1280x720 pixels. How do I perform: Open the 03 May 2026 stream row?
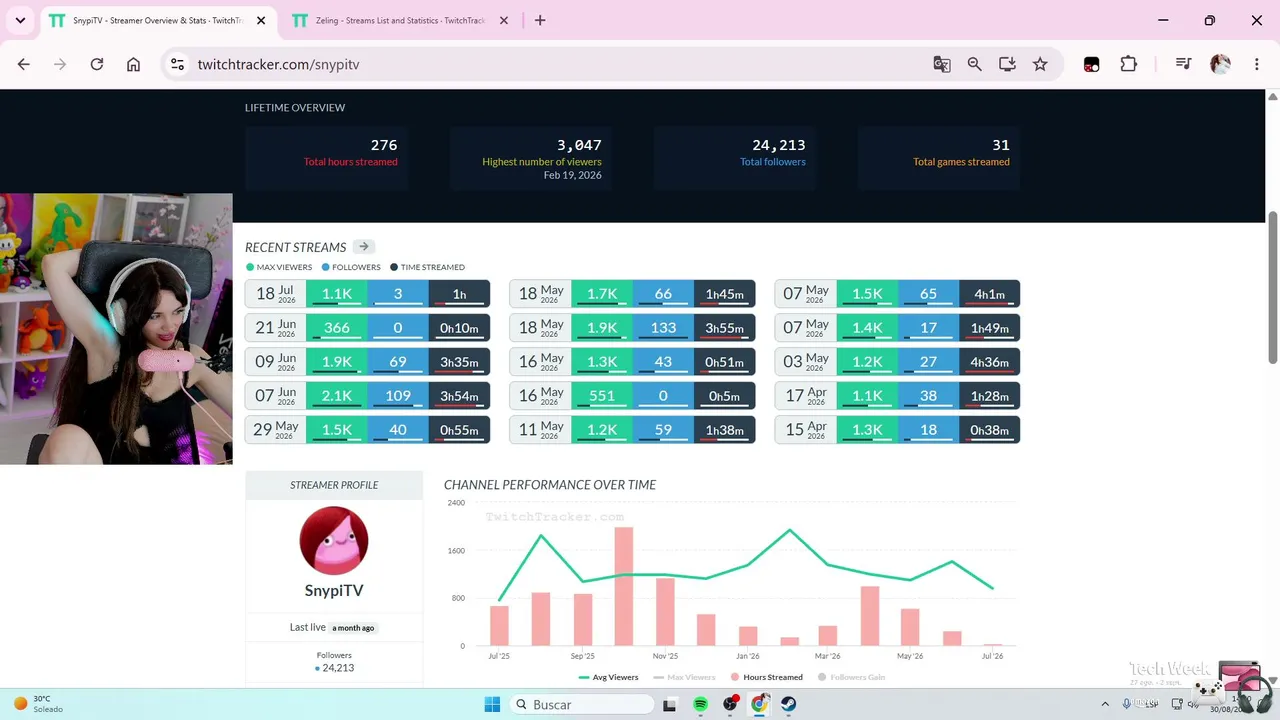coord(897,362)
